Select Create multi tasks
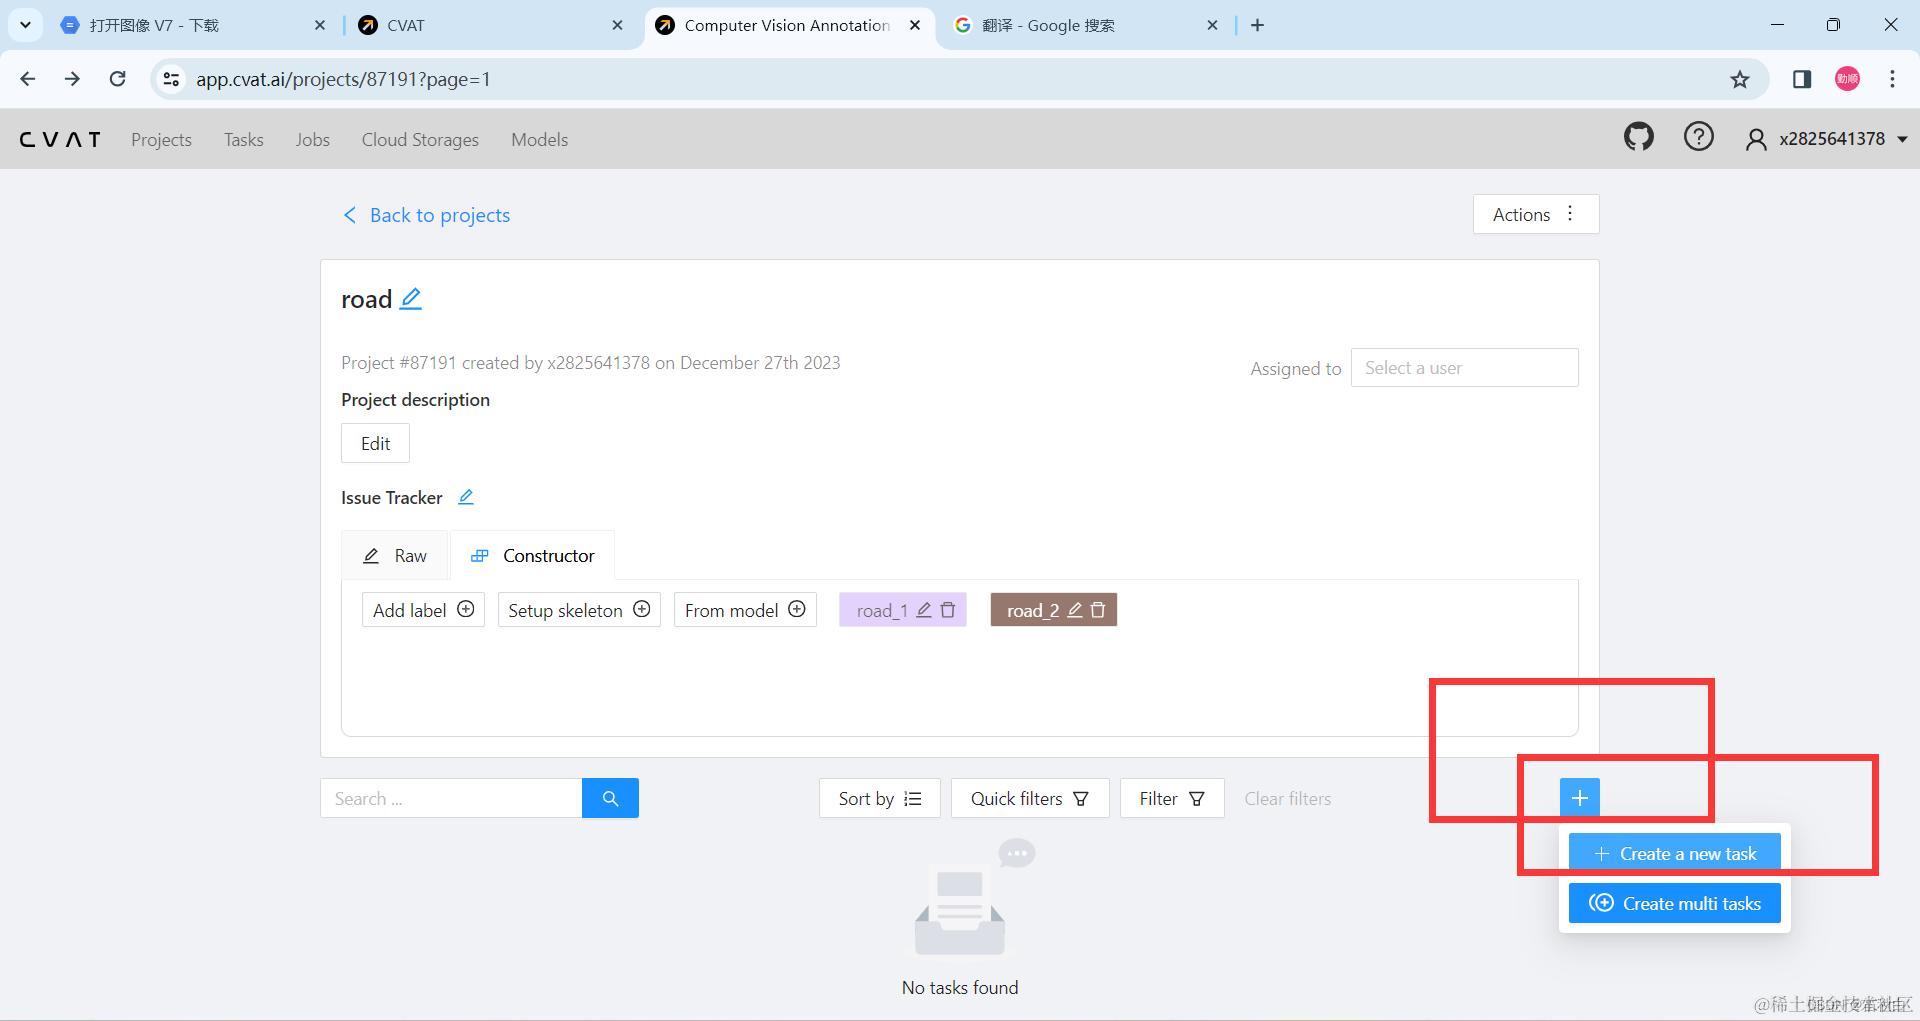This screenshot has width=1920, height=1021. (1675, 903)
